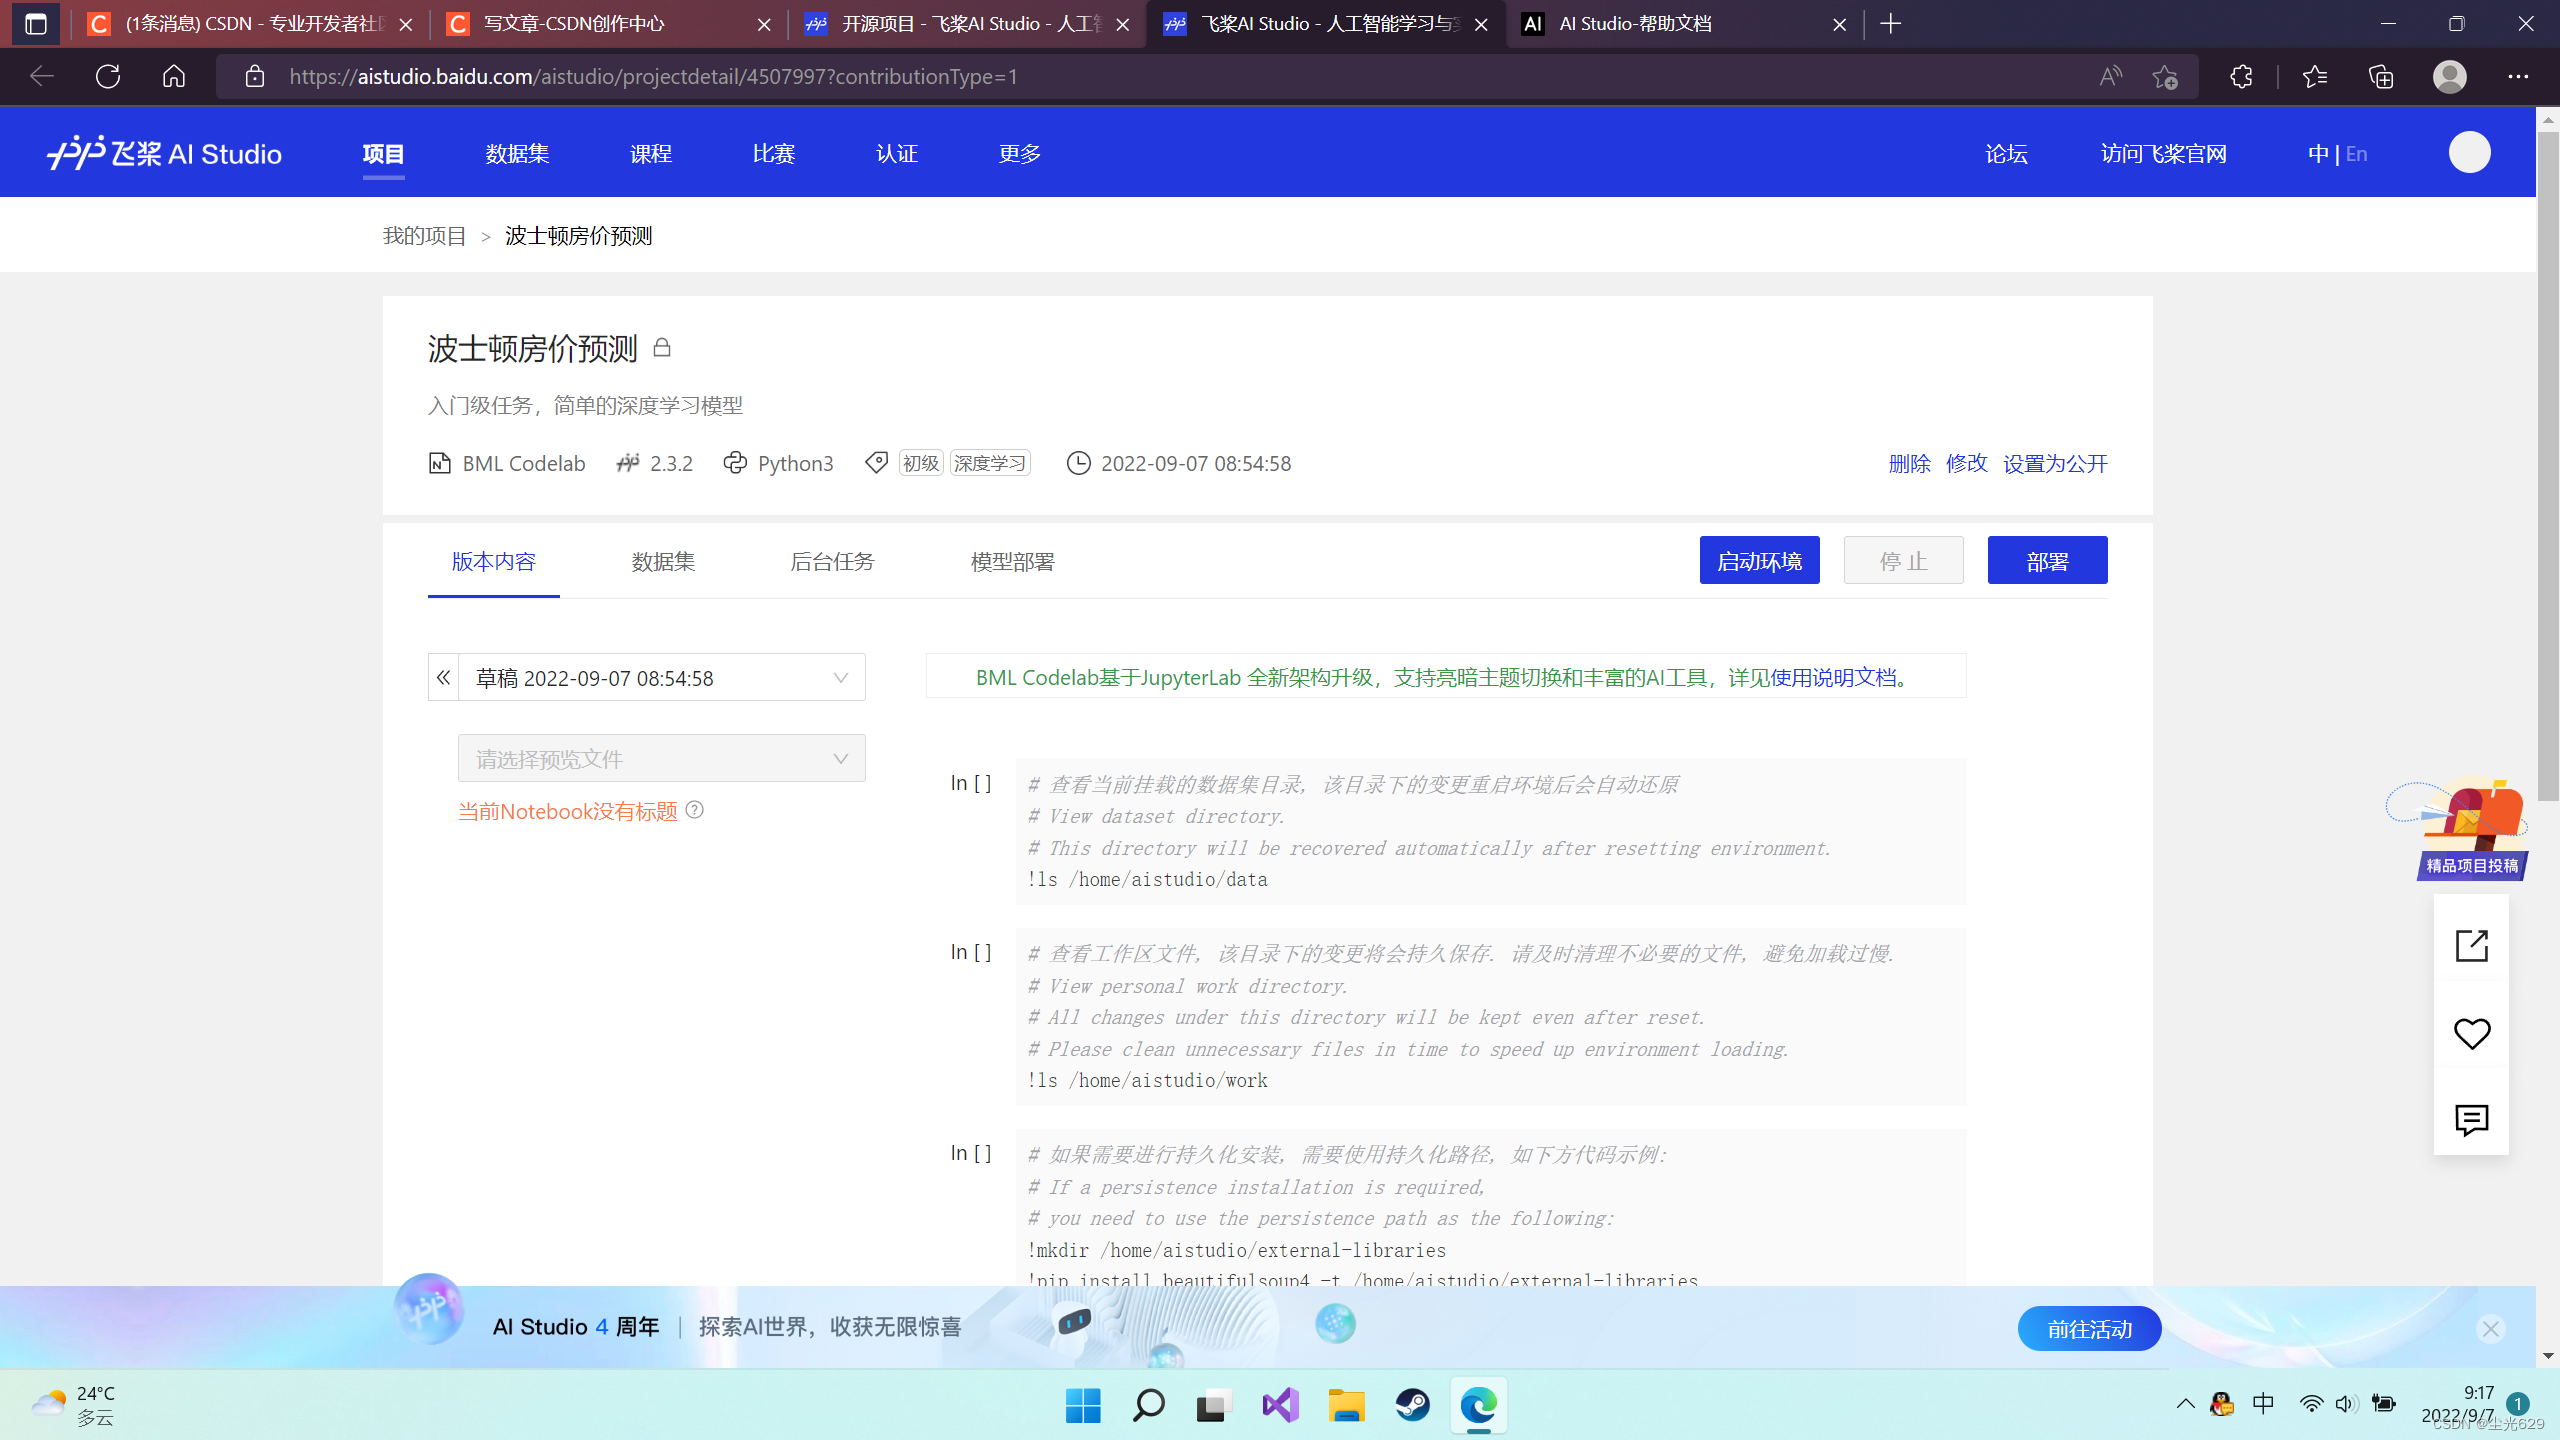Open 比赛 in top navigation
The image size is (2560, 1440).
click(x=774, y=153)
